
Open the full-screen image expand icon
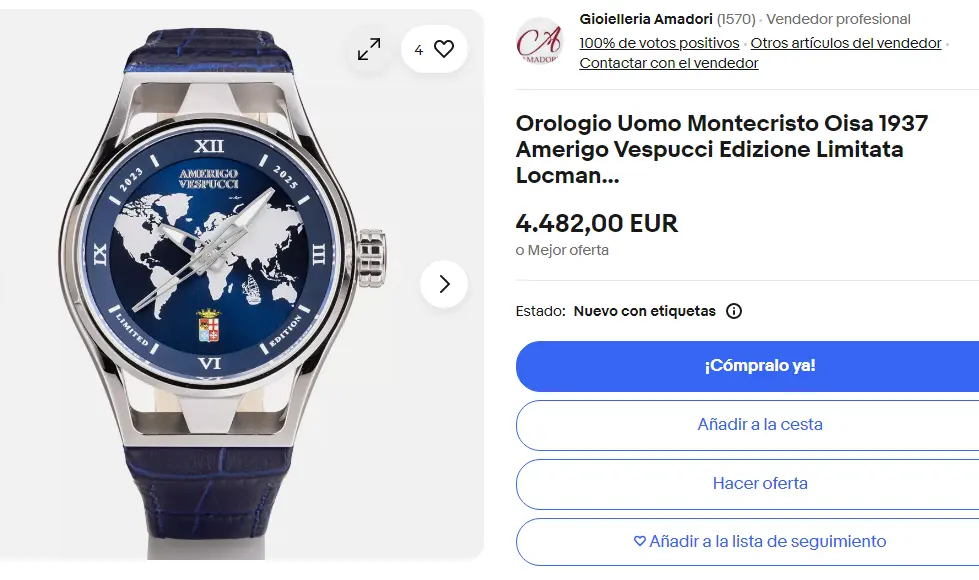[x=369, y=49]
